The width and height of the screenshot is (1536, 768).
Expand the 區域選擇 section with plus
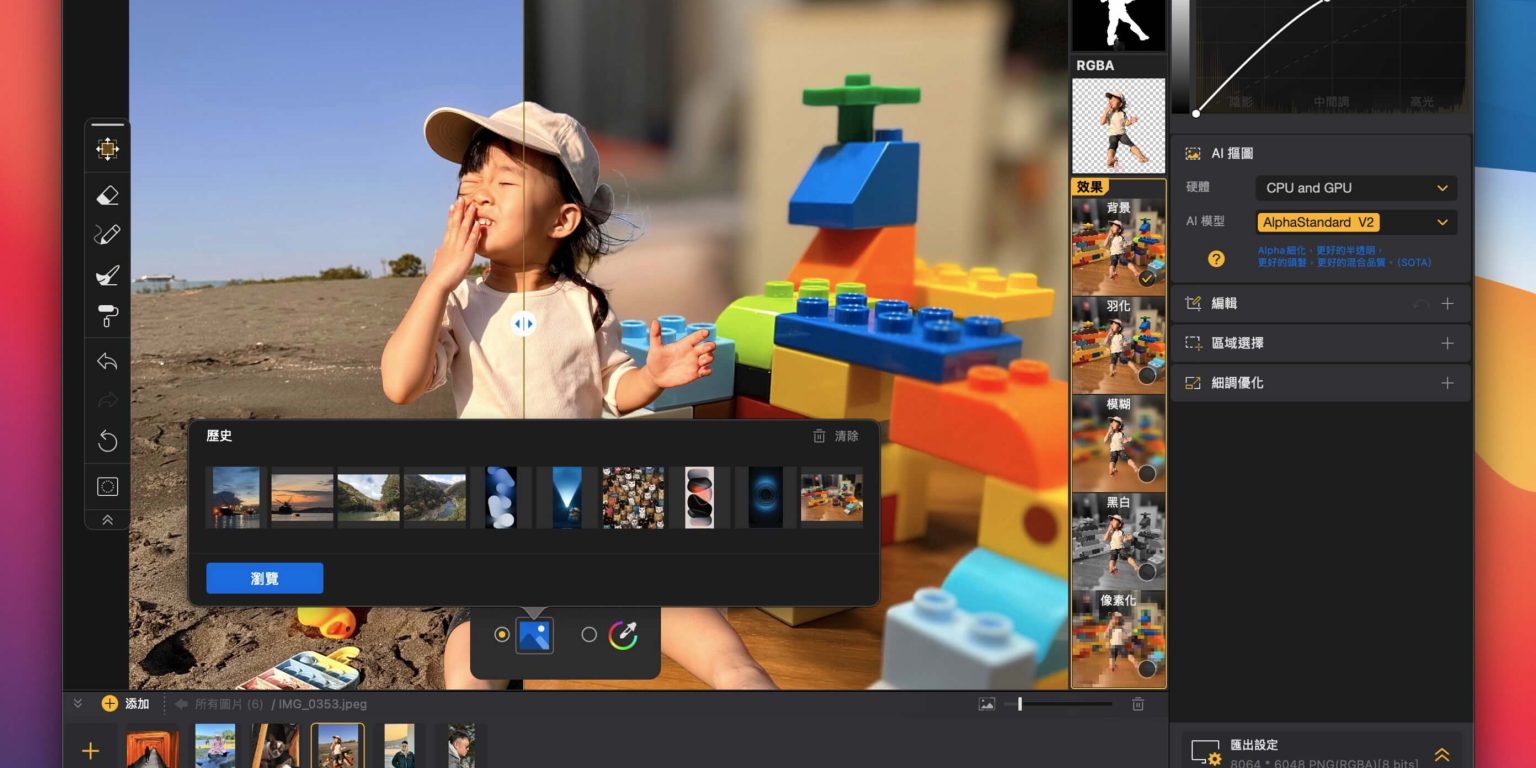pyautogui.click(x=1446, y=343)
